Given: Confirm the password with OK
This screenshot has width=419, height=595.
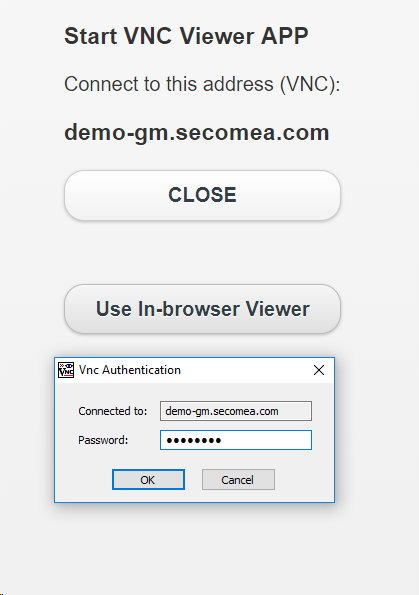Looking at the screenshot, I should tap(148, 480).
